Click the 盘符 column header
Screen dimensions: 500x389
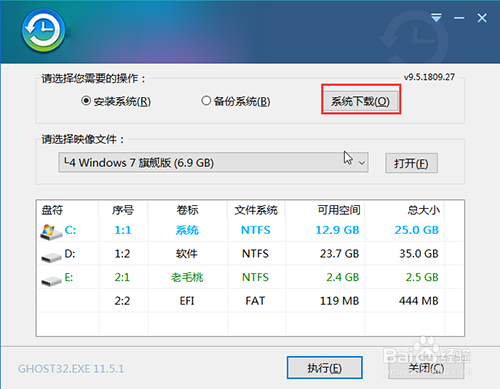click(52, 210)
